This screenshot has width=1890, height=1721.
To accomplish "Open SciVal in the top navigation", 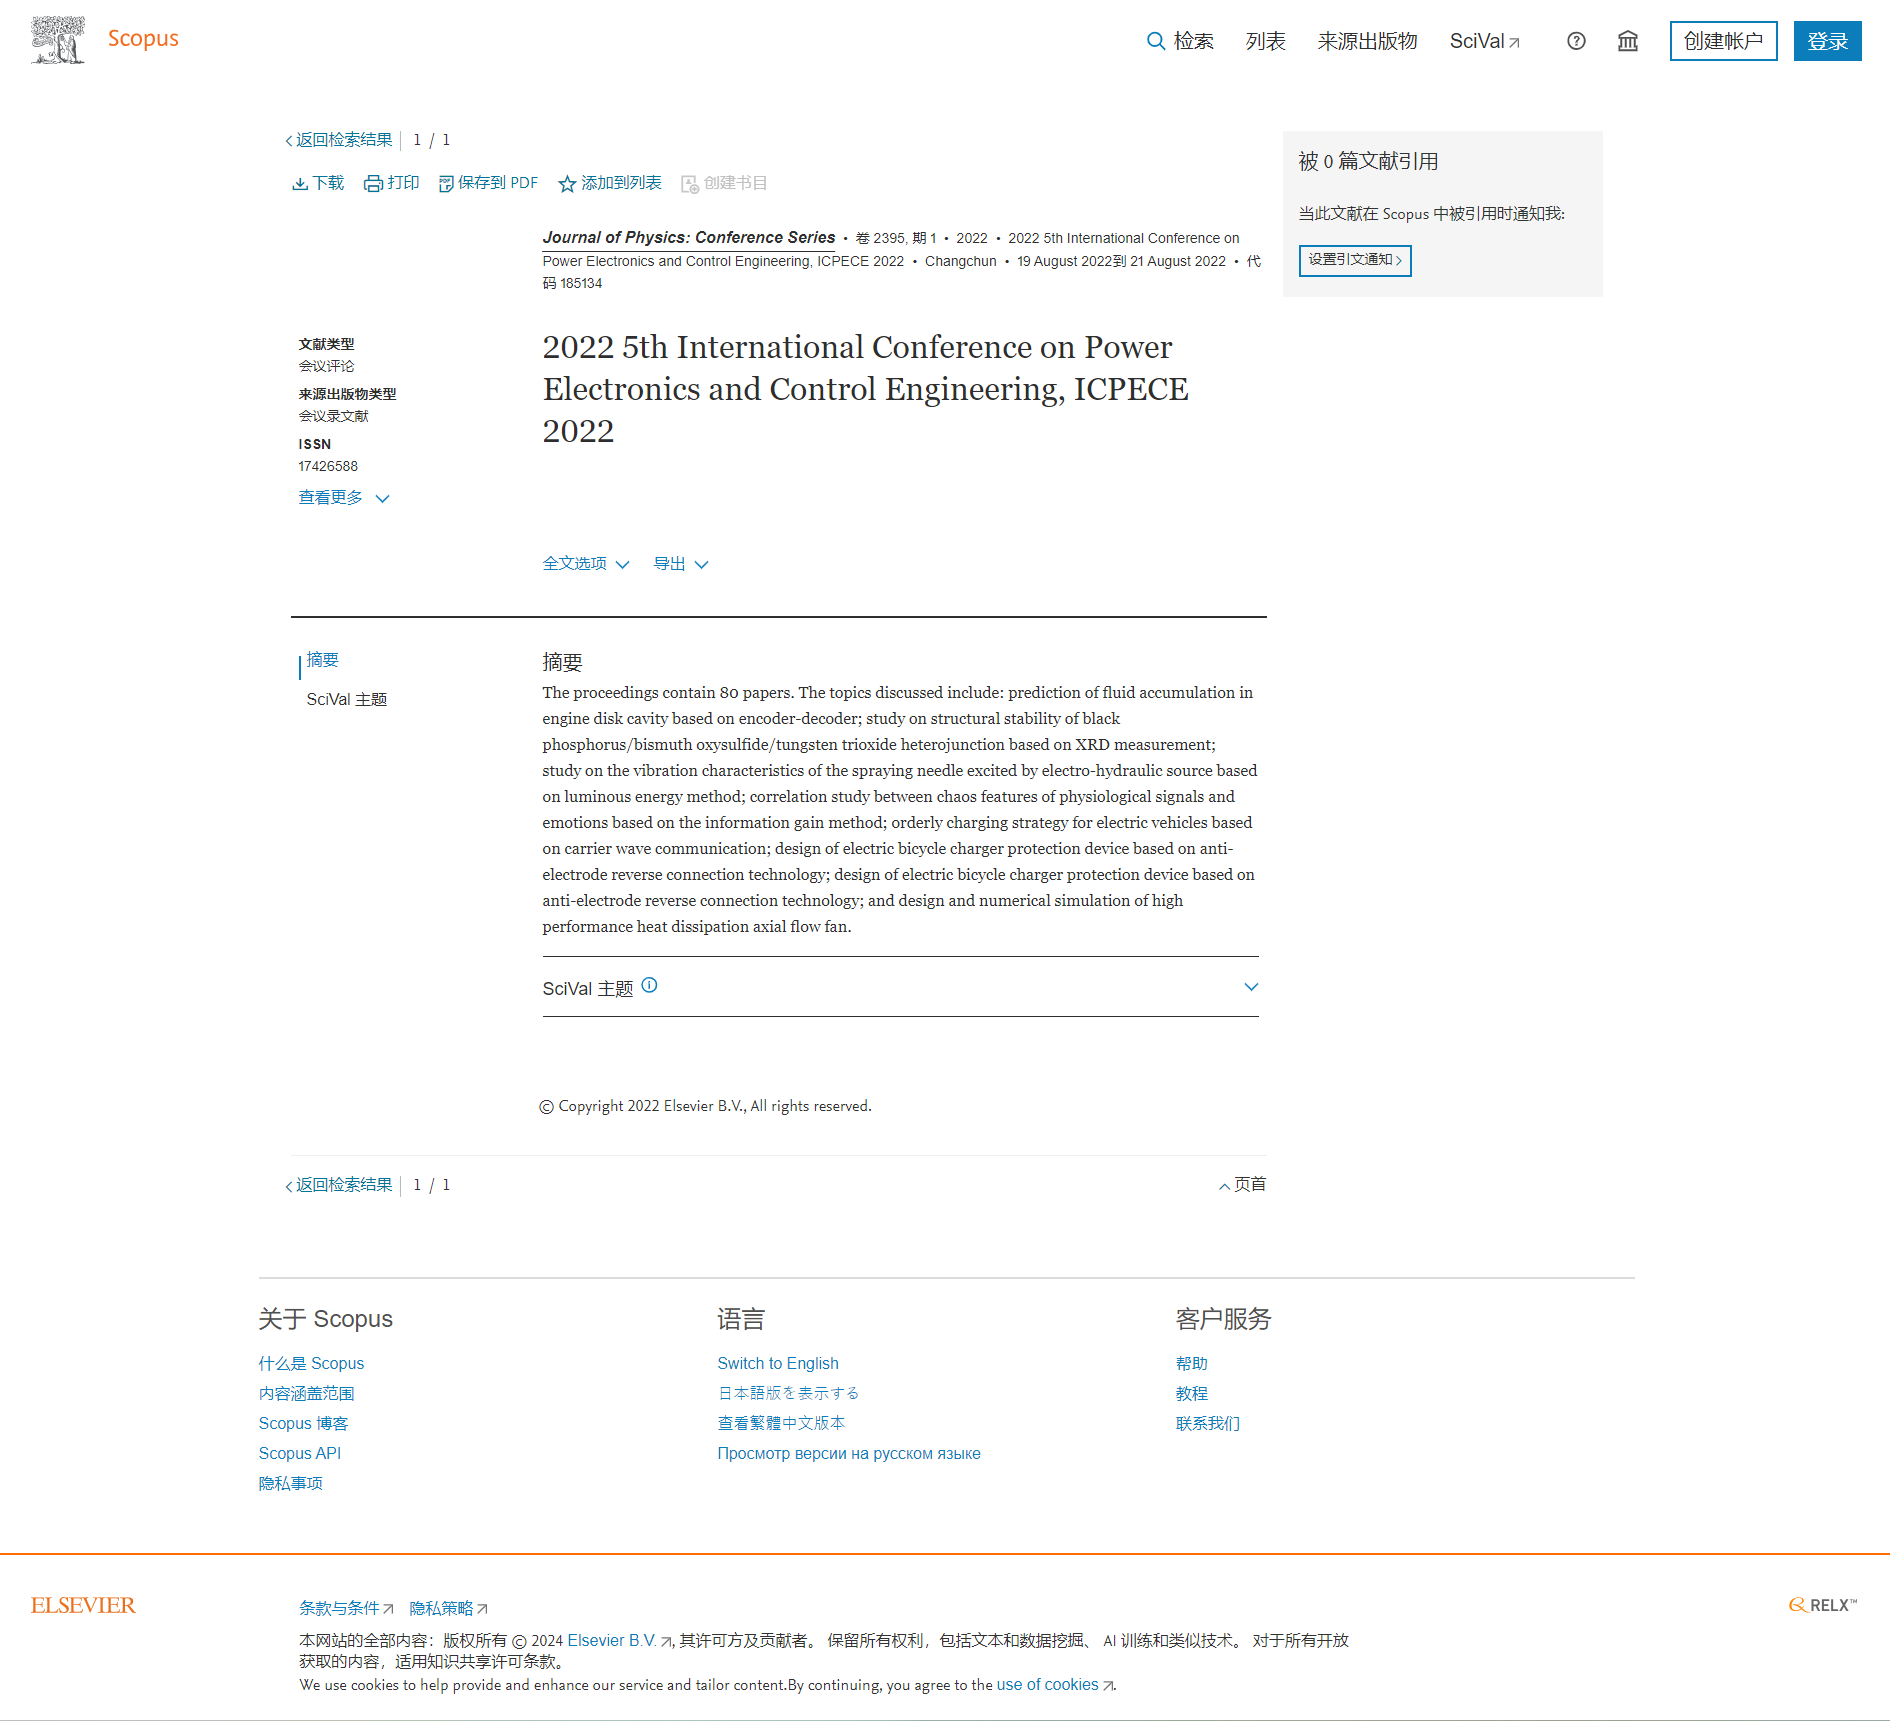I will click(1485, 41).
